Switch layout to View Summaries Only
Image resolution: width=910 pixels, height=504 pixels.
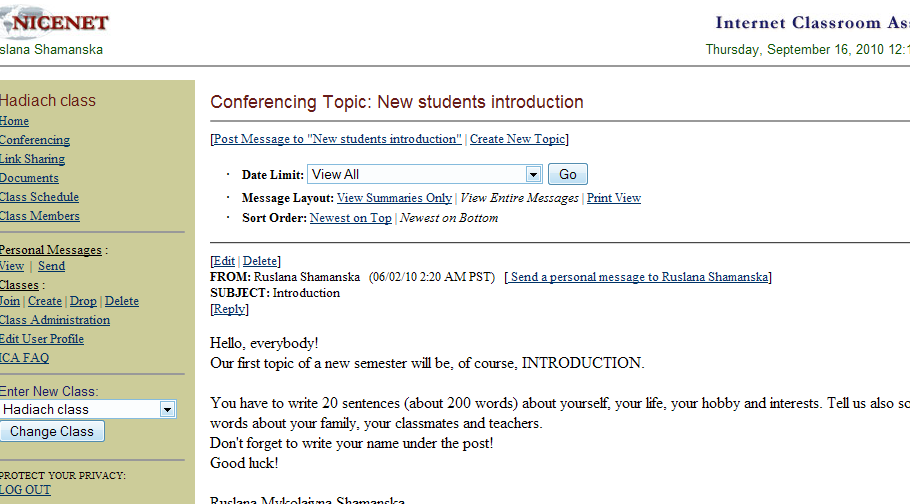[x=395, y=198]
